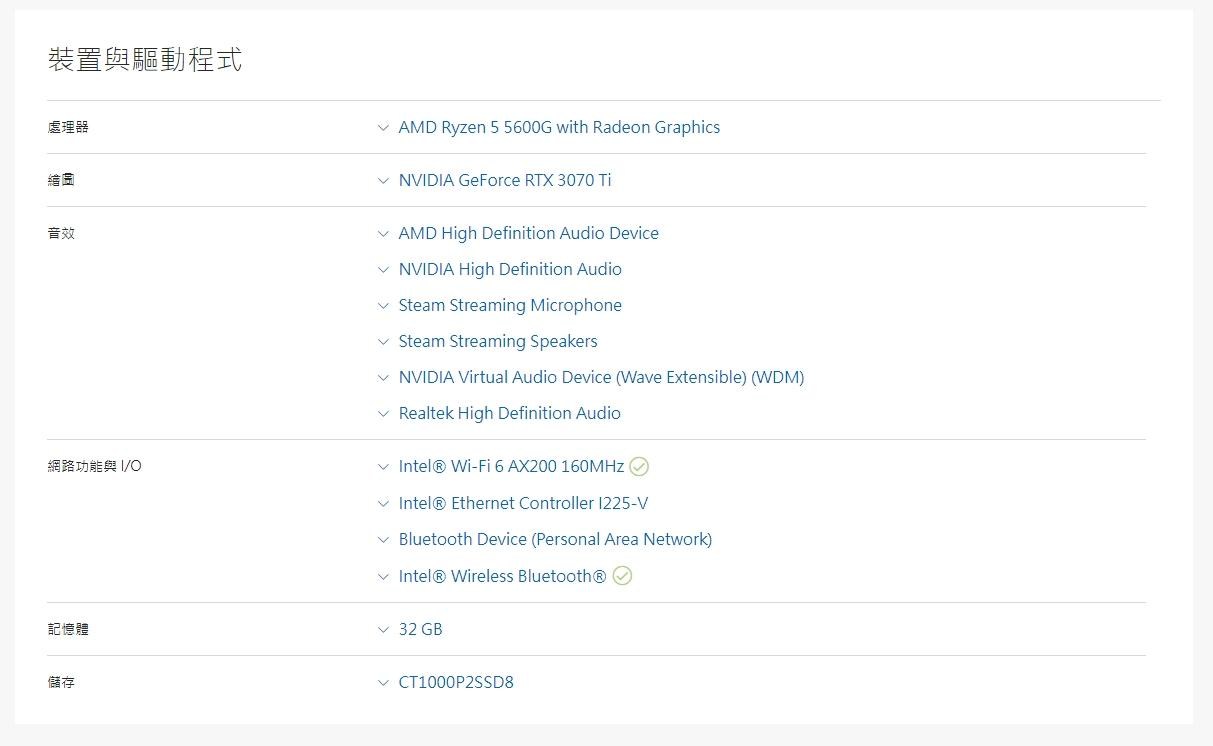Expand chevron beside Steam Streaming Microphone
The image size is (1213, 746).
coord(383,306)
